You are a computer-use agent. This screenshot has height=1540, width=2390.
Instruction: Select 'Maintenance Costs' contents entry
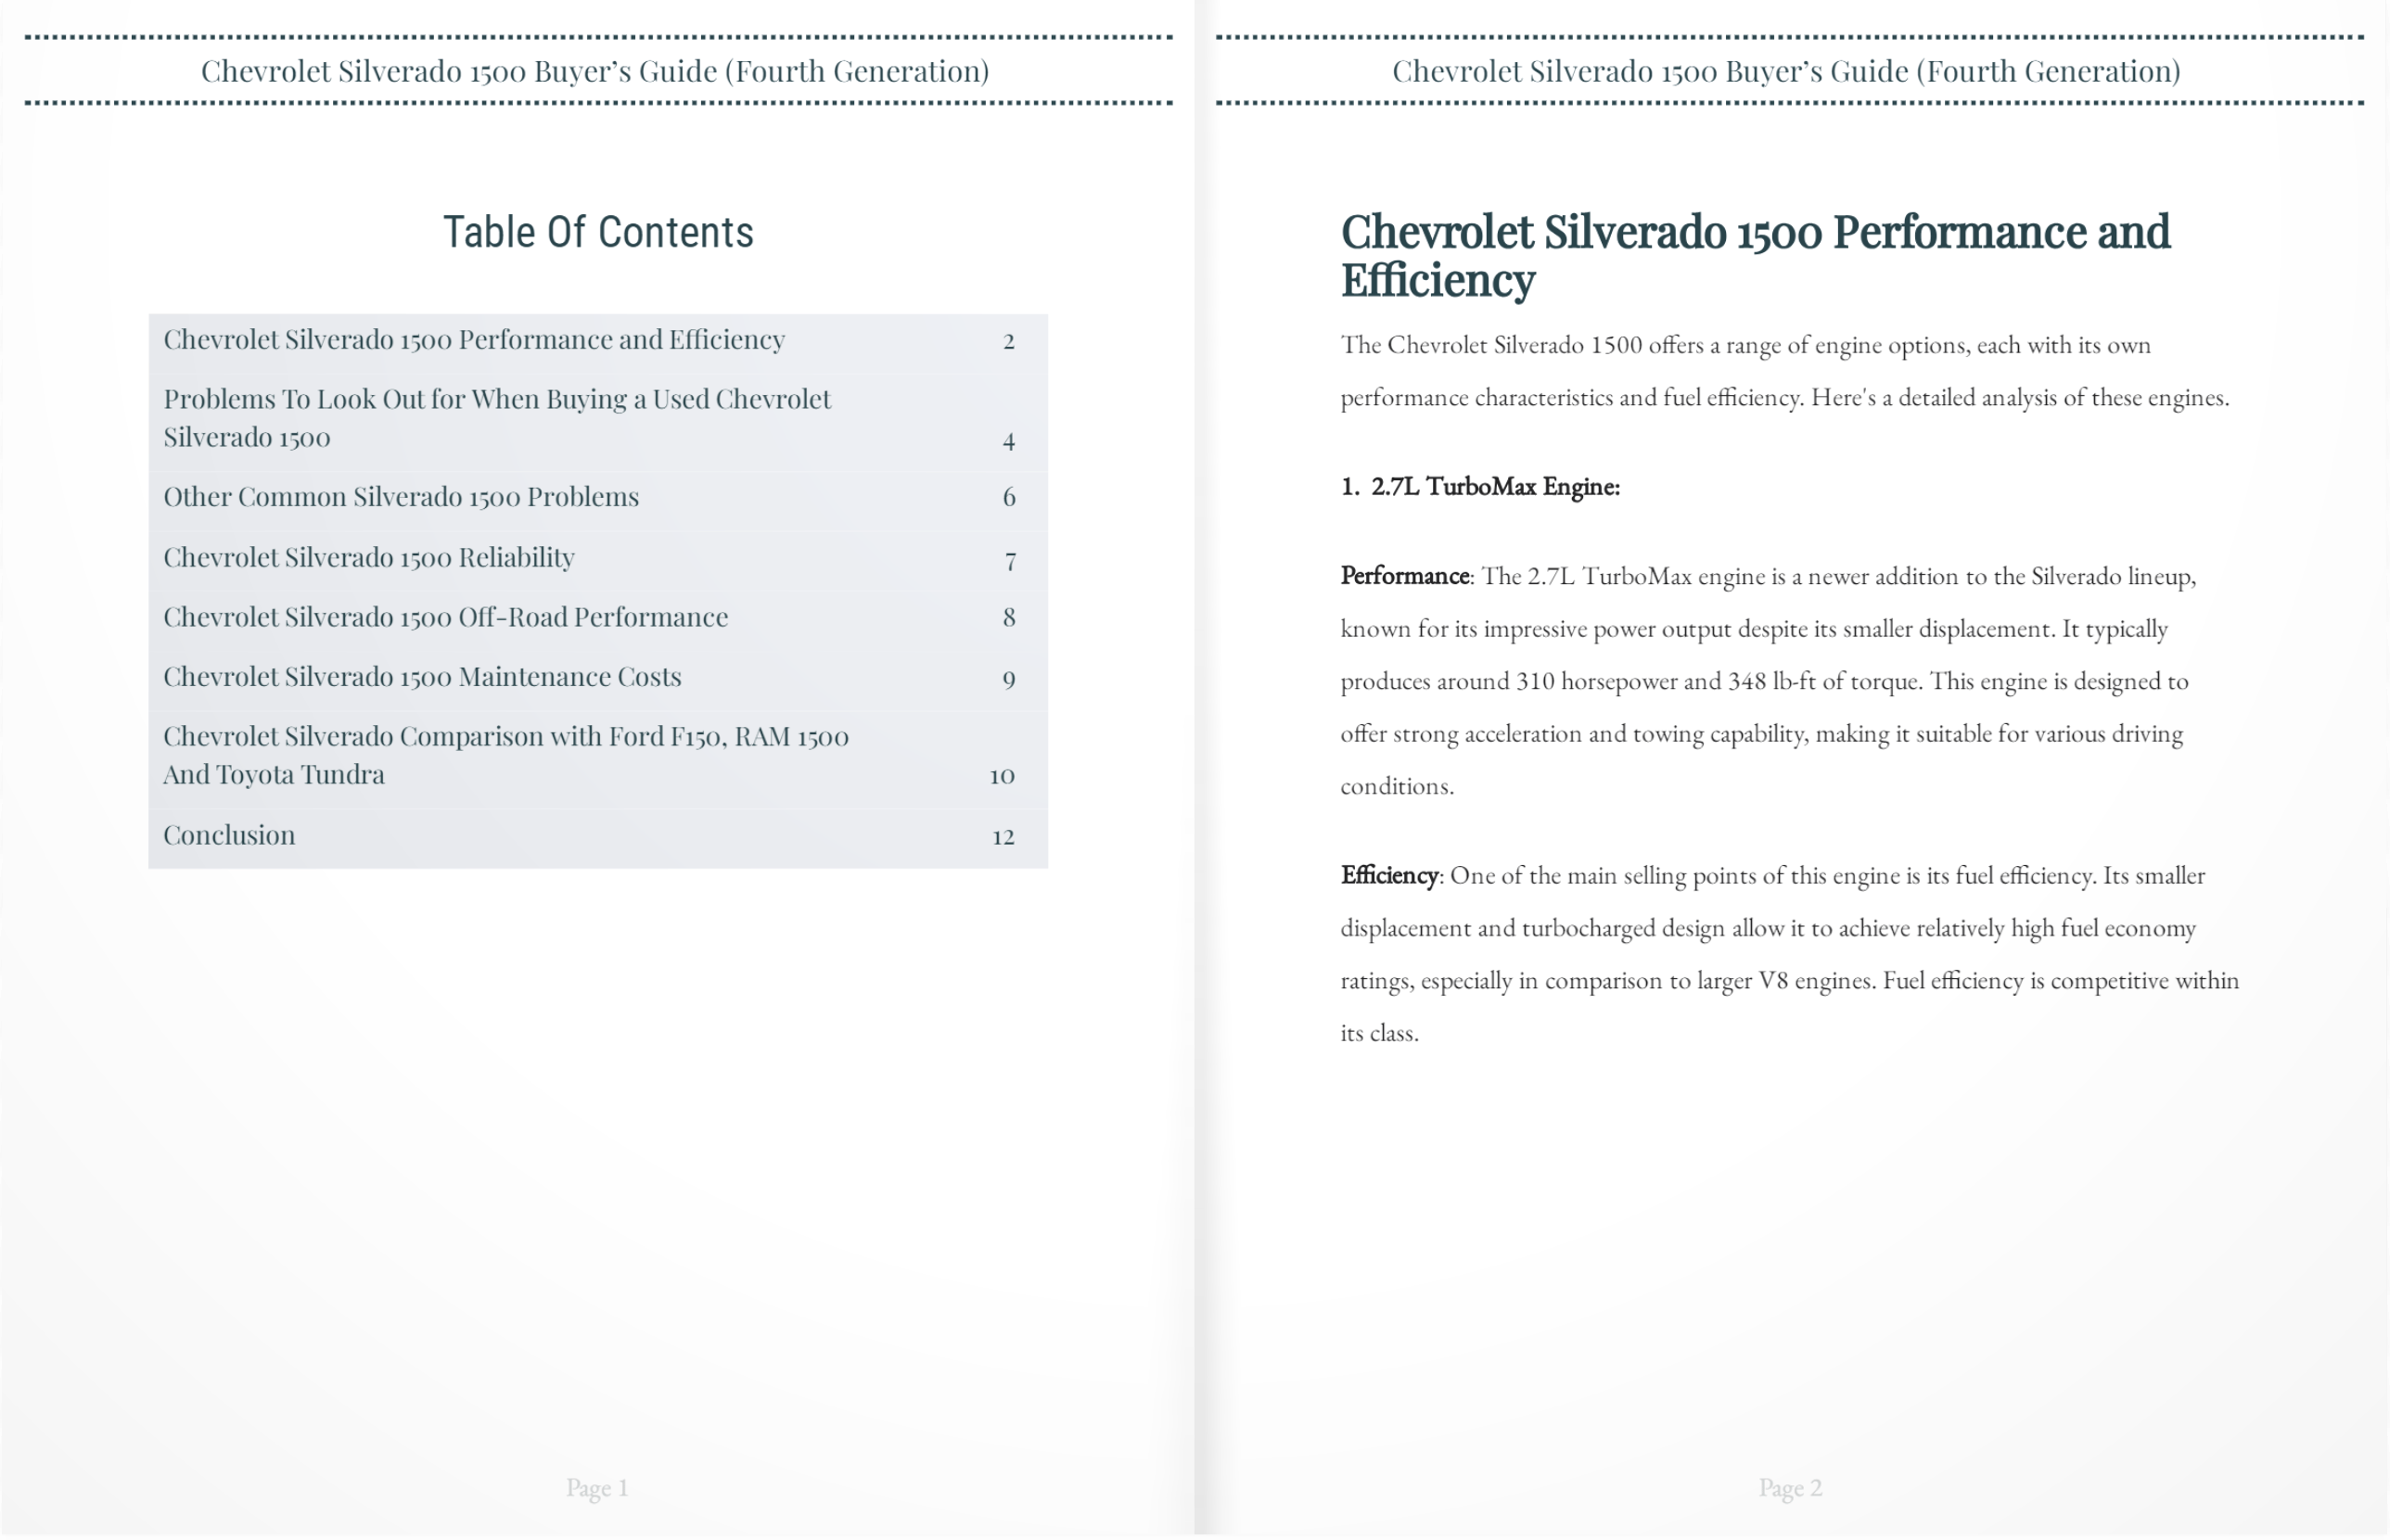pos(422,677)
